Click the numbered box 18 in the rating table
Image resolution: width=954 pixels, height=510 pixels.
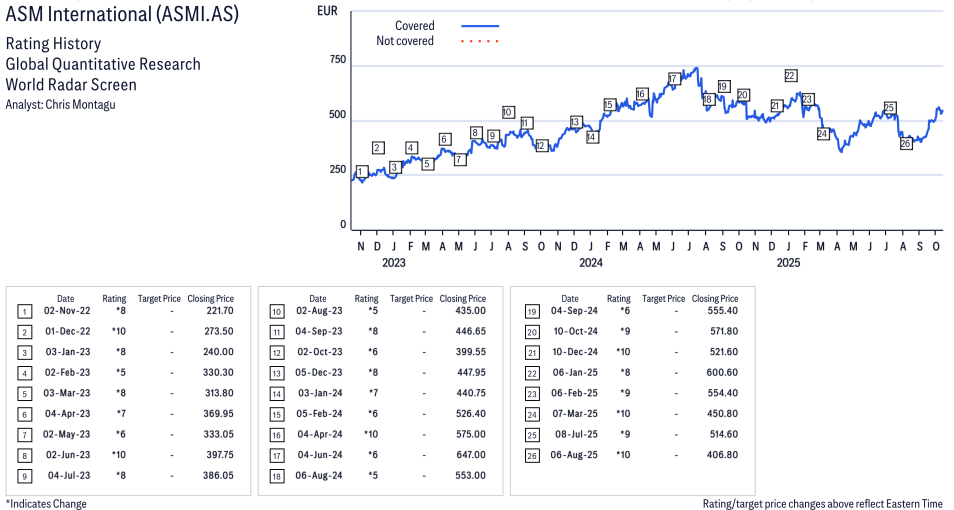(276, 476)
